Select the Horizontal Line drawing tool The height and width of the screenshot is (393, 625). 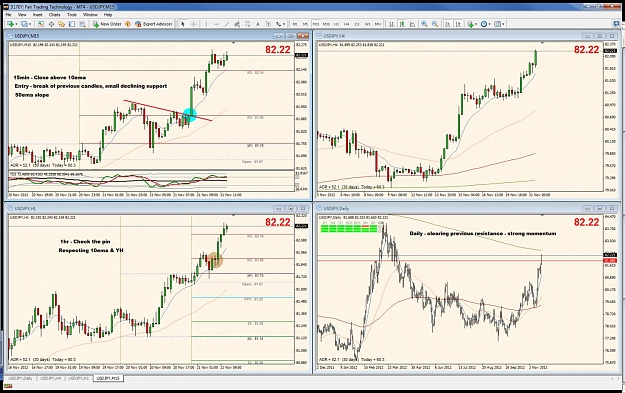pyautogui.click(x=216, y=24)
